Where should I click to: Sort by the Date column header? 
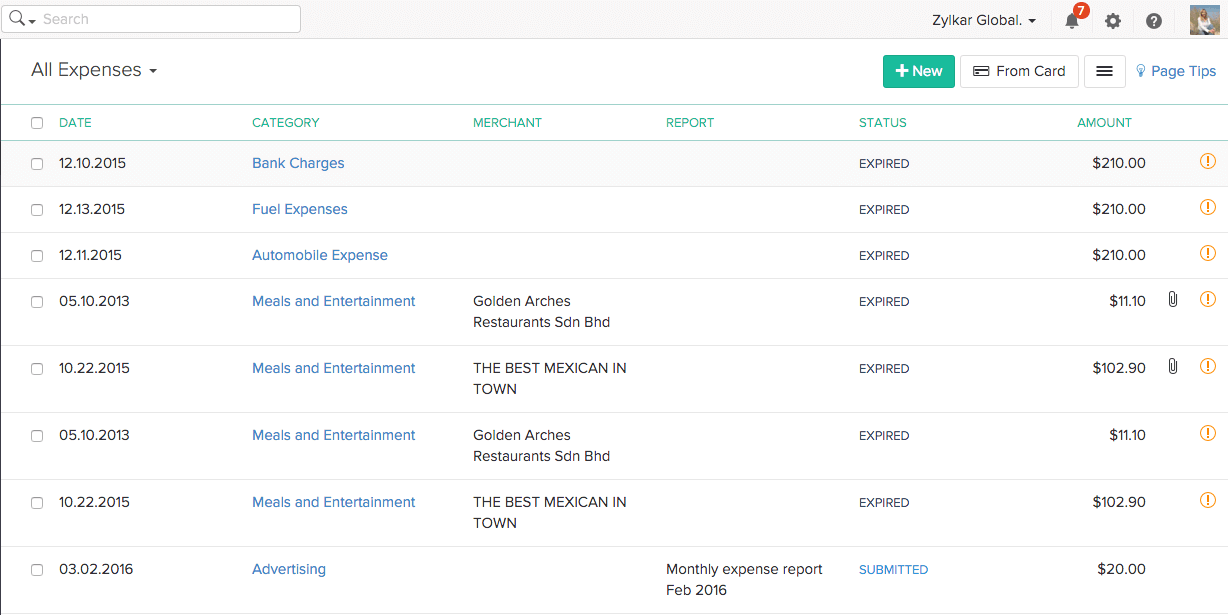tap(75, 123)
